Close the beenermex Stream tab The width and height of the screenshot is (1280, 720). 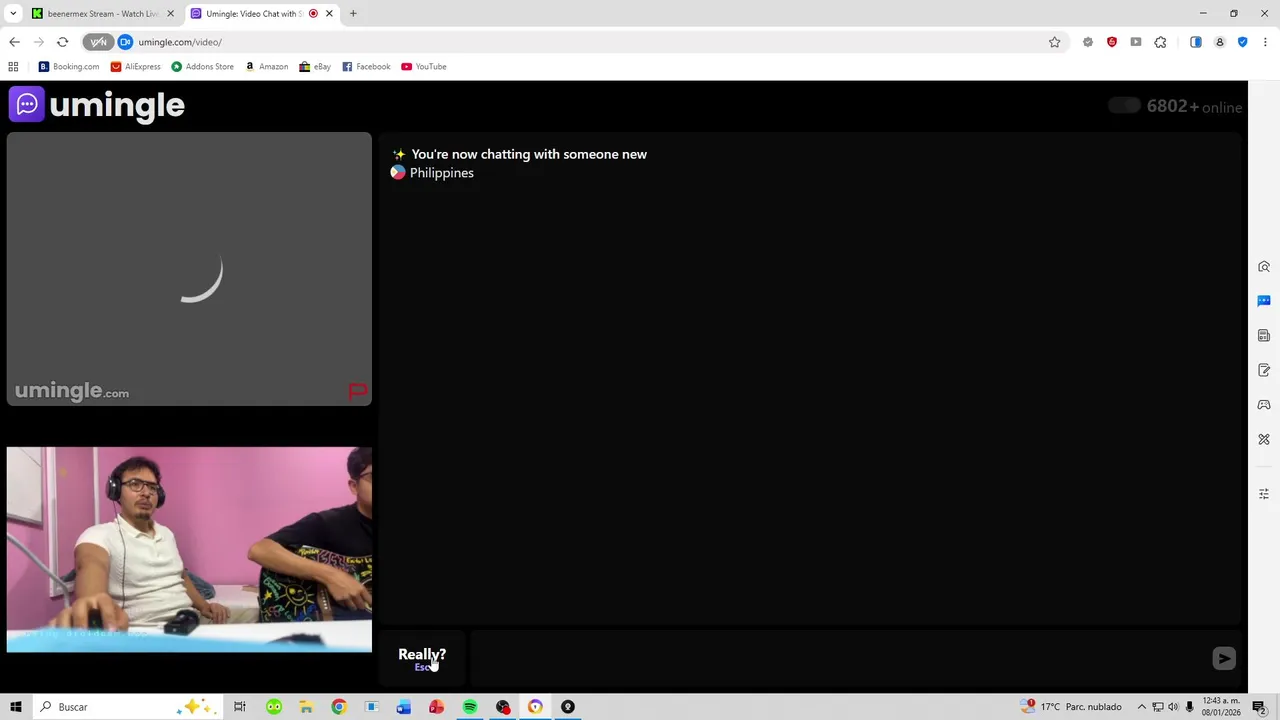[x=170, y=14]
